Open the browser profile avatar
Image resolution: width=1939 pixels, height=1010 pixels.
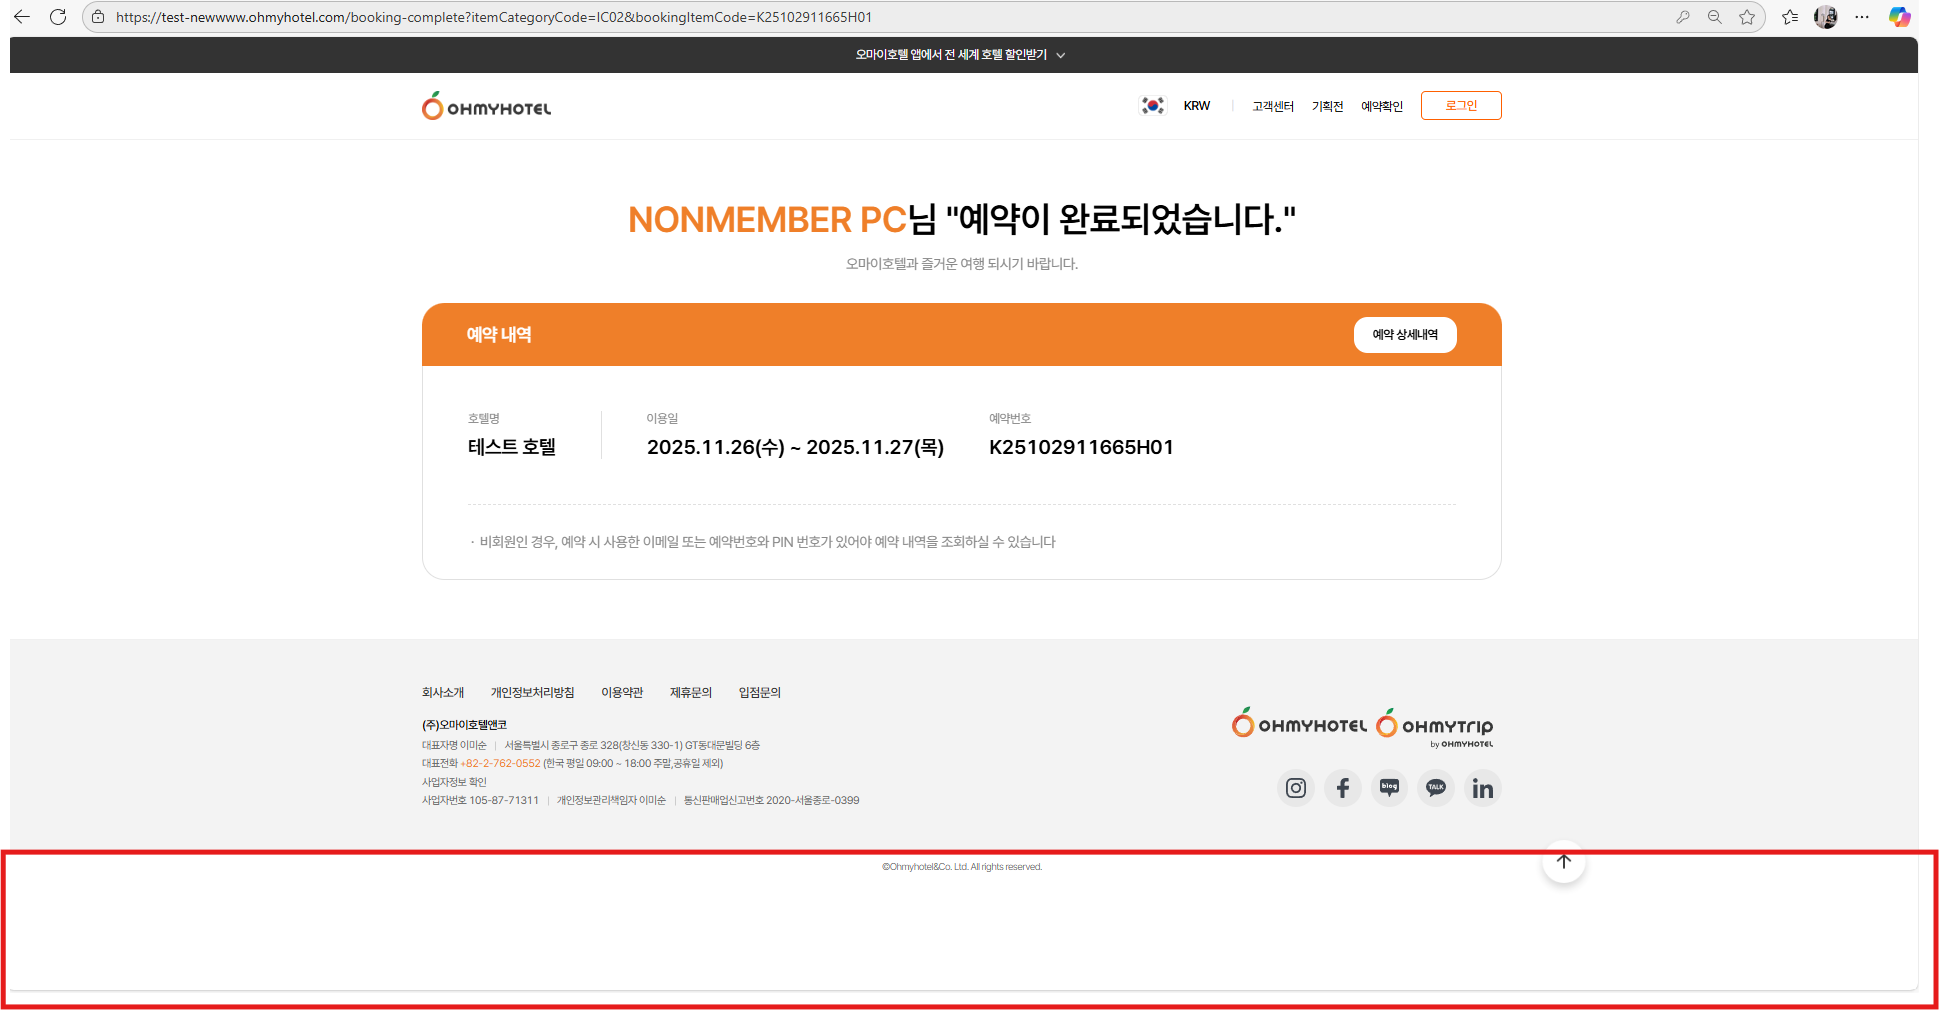click(1826, 17)
